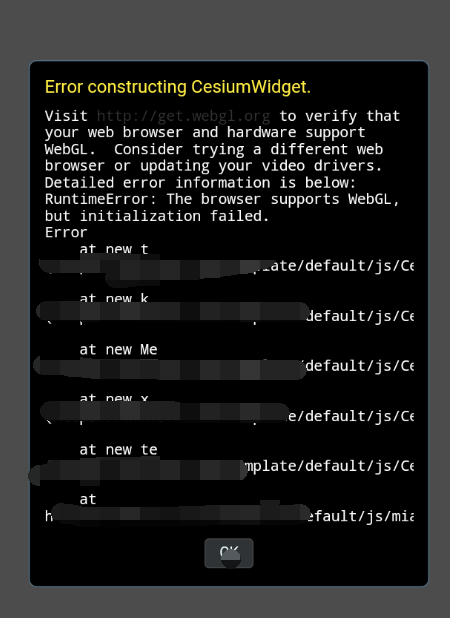Select the 'at new t' stack line

[x=113, y=249]
